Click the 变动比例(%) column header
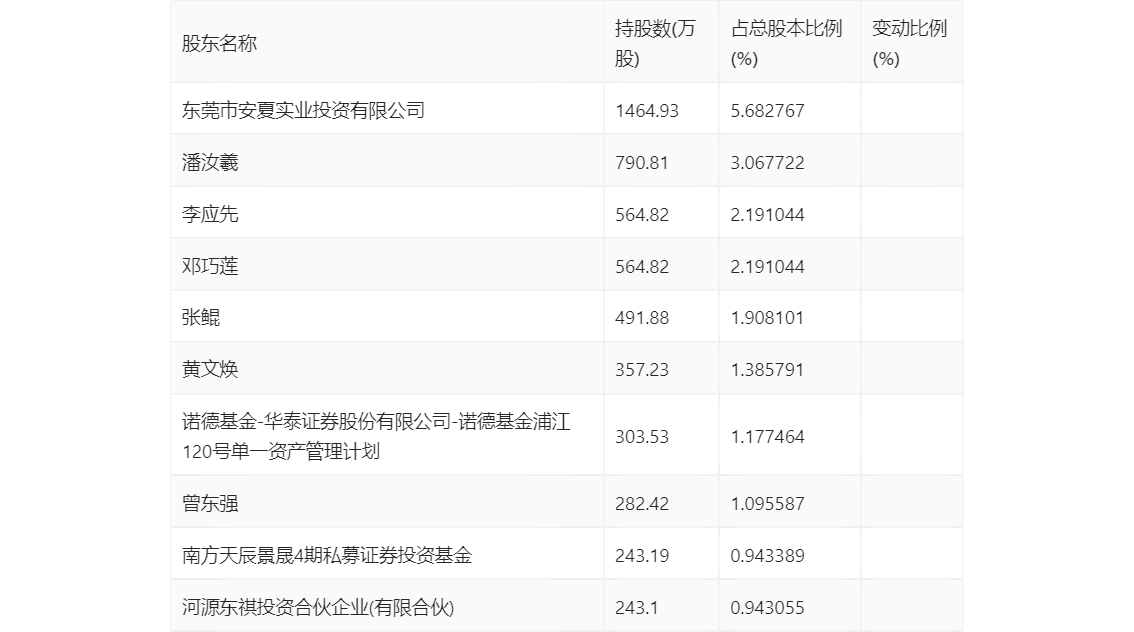The width and height of the screenshot is (1134, 632). click(x=909, y=43)
